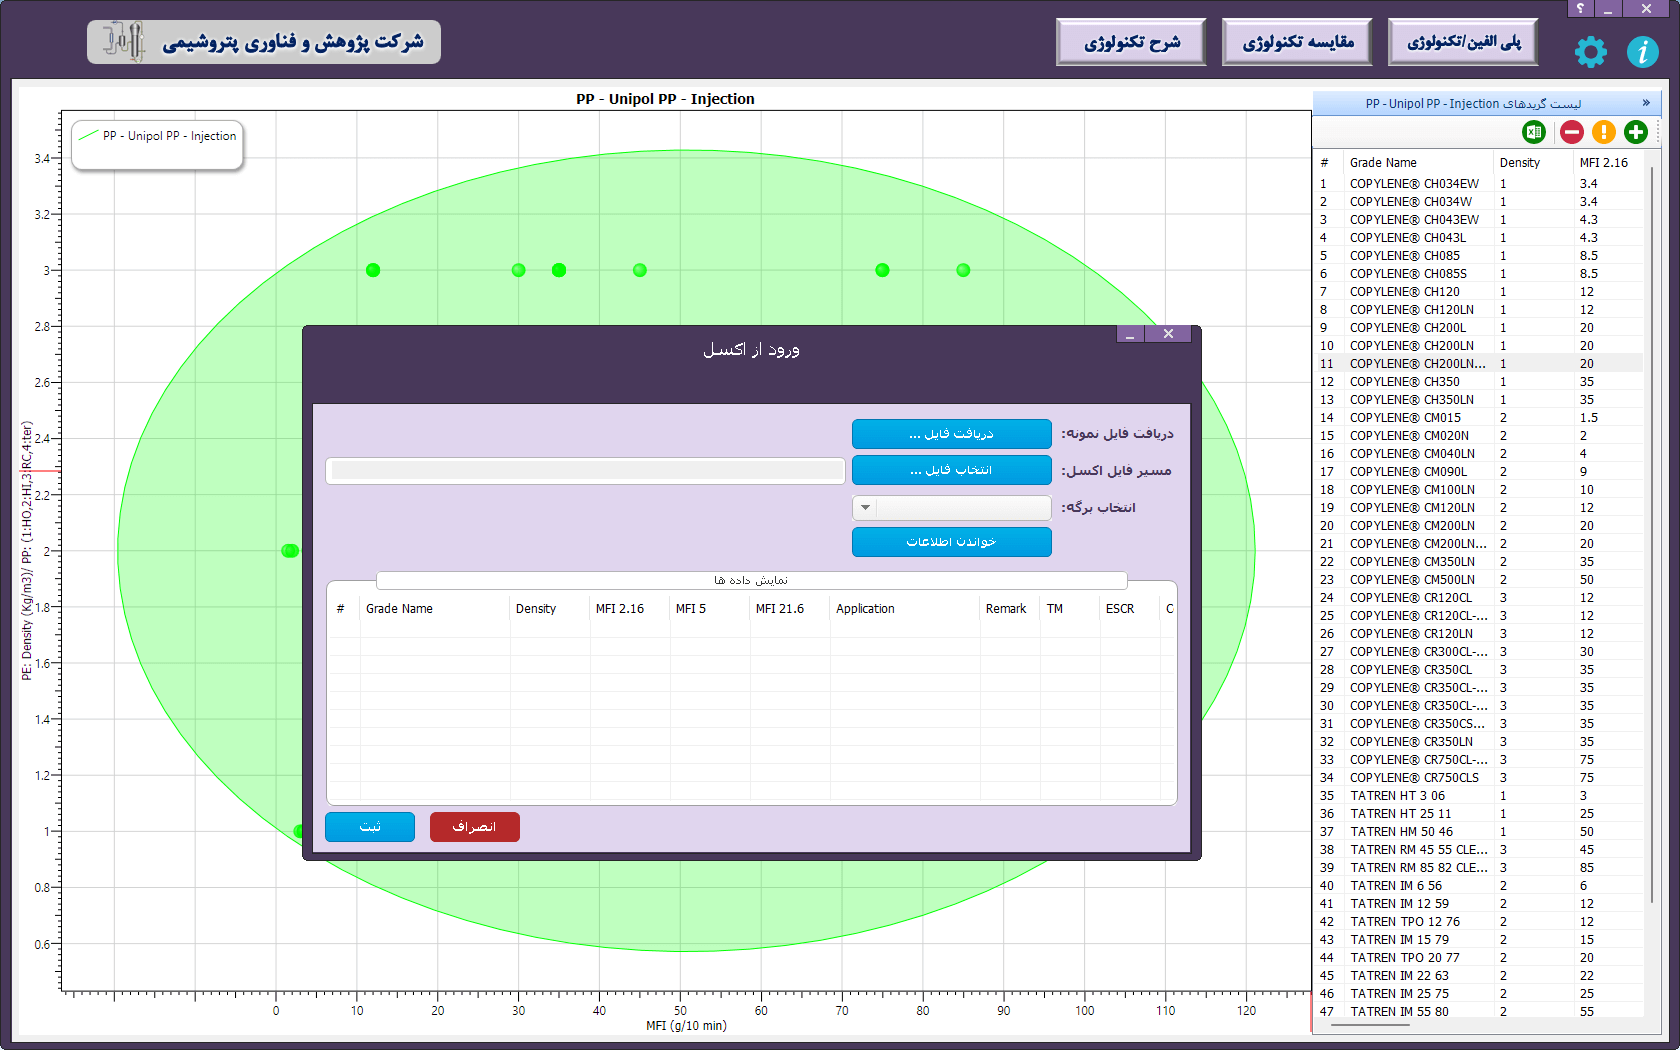Select row COPYLENE® CH034EW
The height and width of the screenshot is (1050, 1680).
click(x=1480, y=184)
